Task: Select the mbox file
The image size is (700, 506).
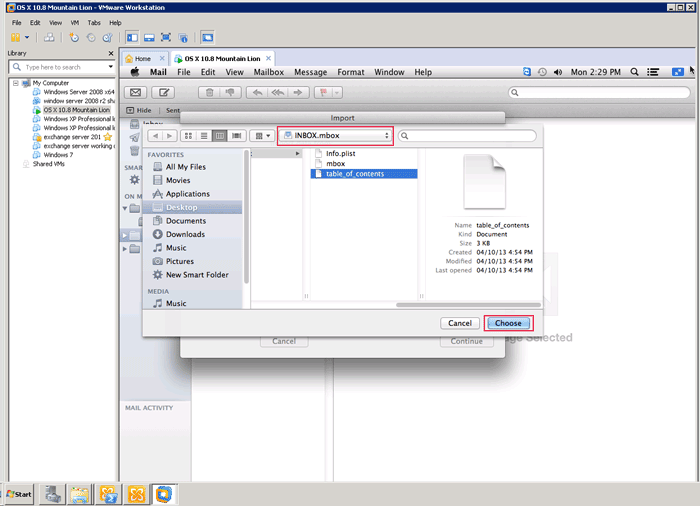Action: (335, 163)
